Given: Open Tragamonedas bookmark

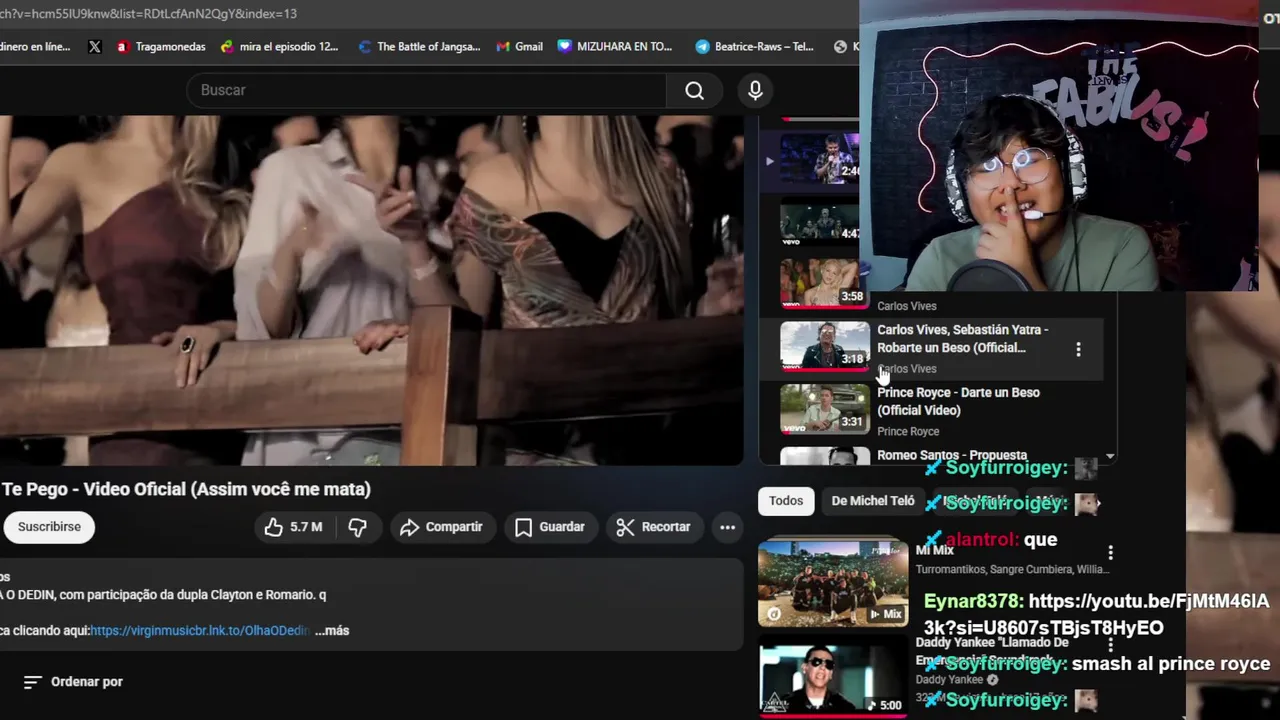Looking at the screenshot, I should coord(161,46).
